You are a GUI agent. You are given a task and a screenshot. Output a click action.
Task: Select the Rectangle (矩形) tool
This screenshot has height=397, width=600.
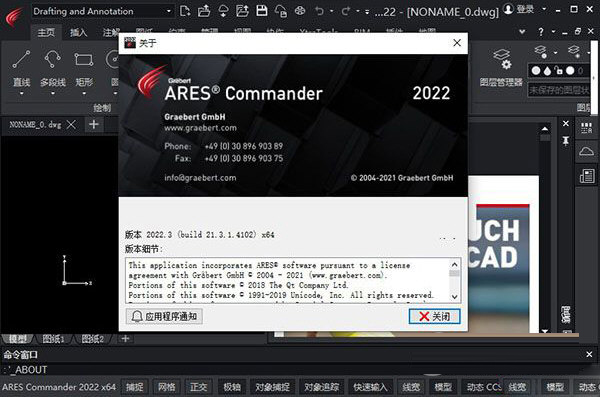pos(84,67)
